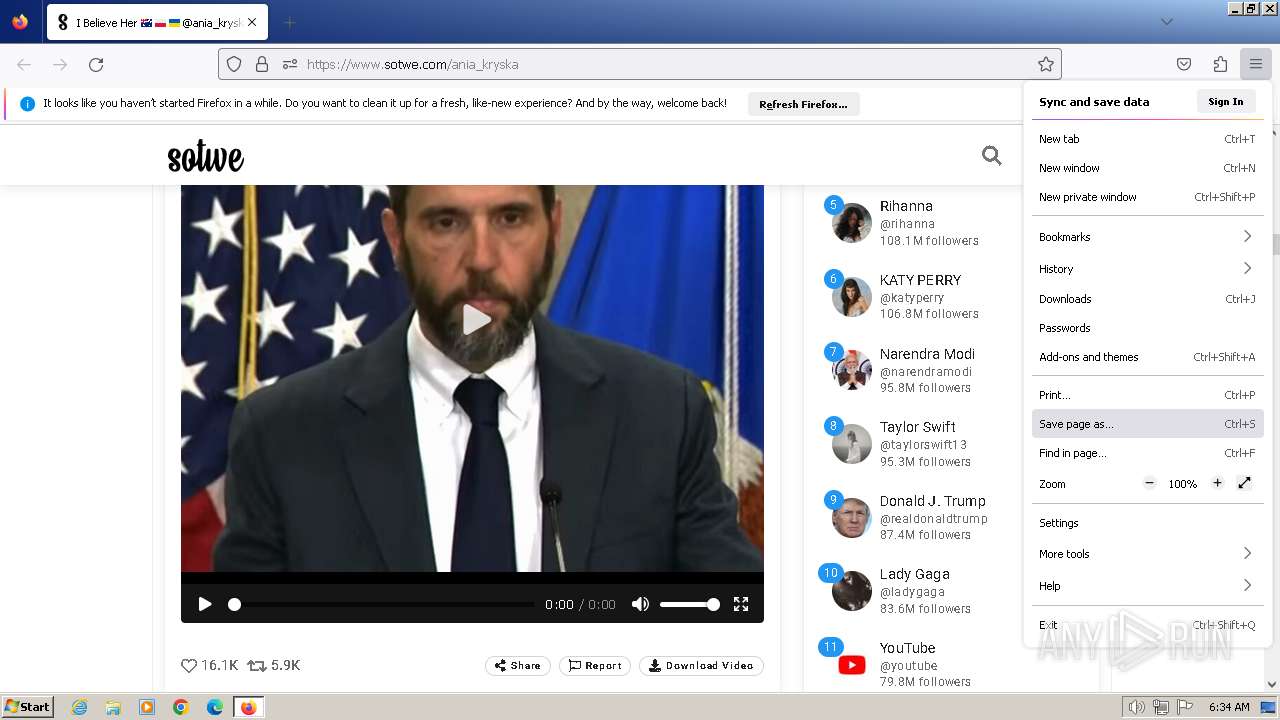Launch Internet Explorer from taskbar
Screen dimensions: 1280x720
point(80,707)
